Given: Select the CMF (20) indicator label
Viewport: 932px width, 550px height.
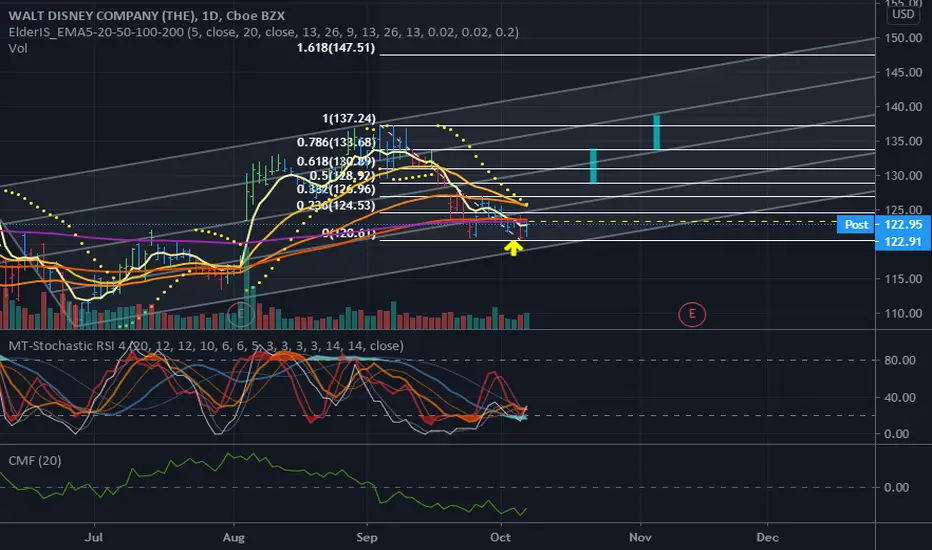Looking at the screenshot, I should pyautogui.click(x=35, y=460).
